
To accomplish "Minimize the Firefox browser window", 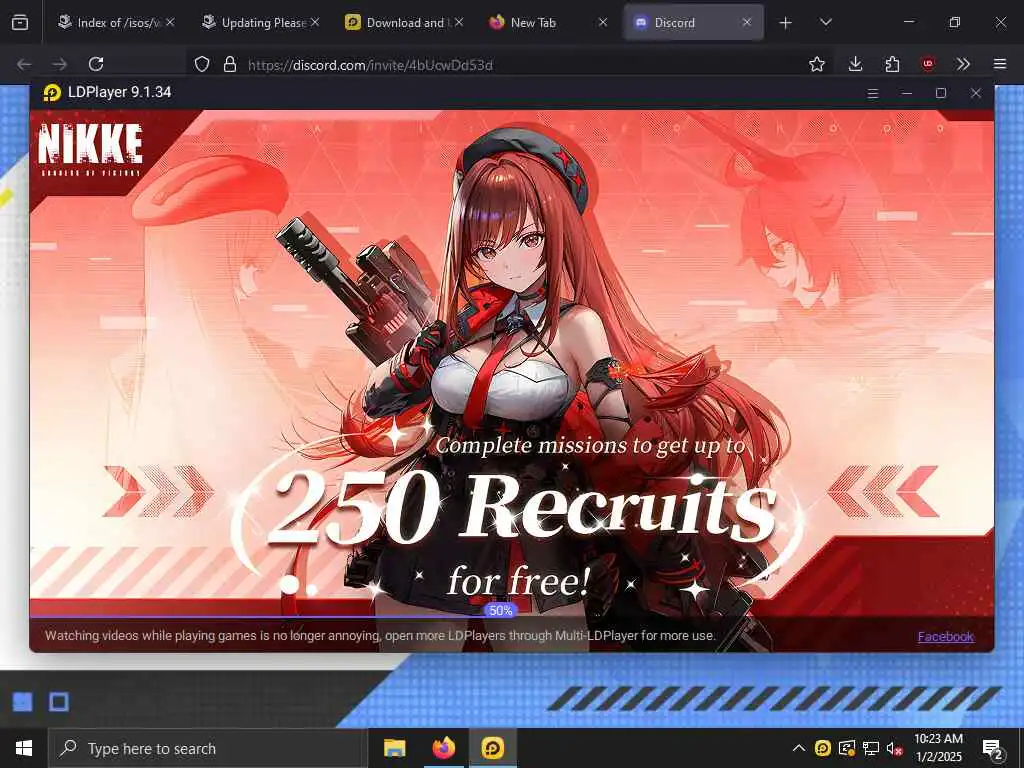I will tap(908, 22).
